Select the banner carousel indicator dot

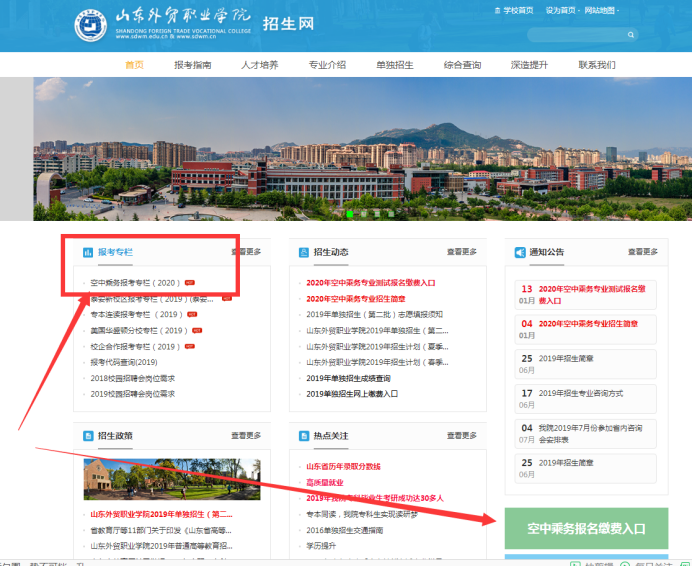pos(350,213)
